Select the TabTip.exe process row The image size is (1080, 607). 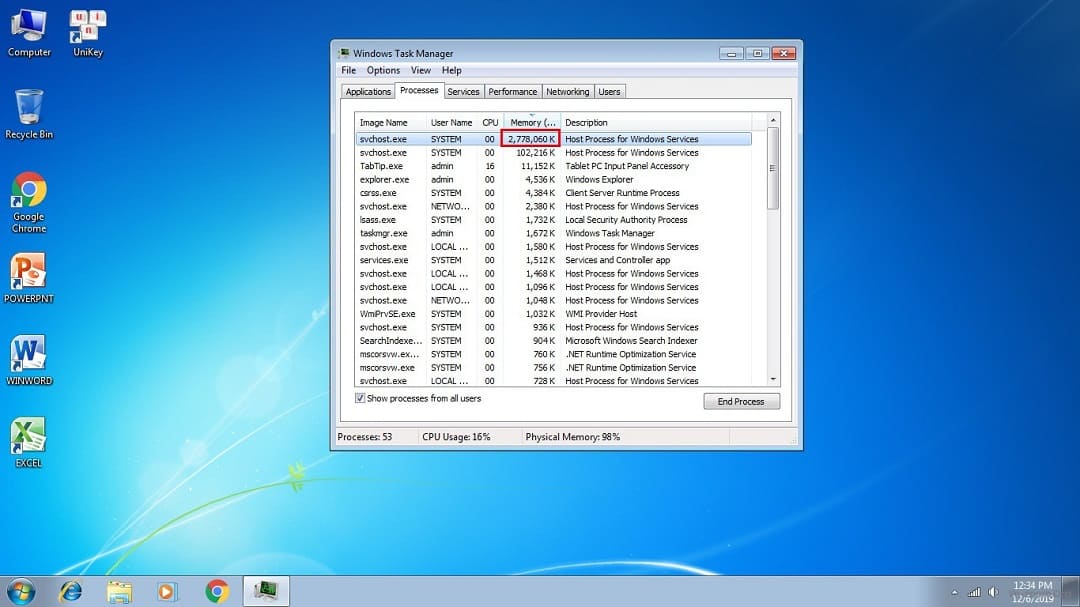553,166
